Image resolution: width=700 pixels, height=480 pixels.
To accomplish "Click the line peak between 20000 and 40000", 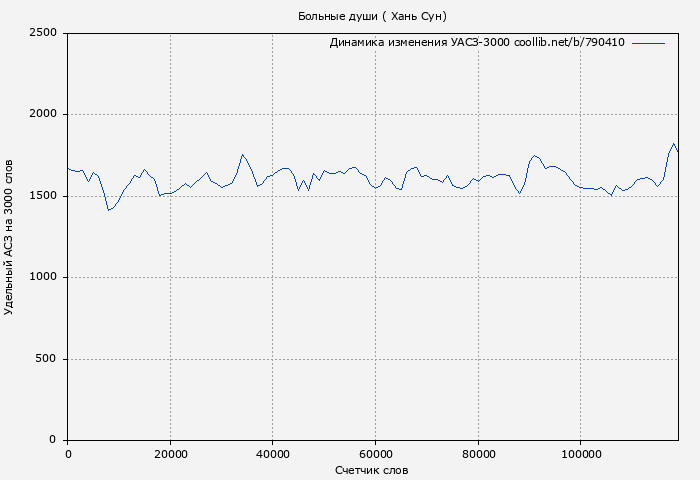I will (x=242, y=155).
